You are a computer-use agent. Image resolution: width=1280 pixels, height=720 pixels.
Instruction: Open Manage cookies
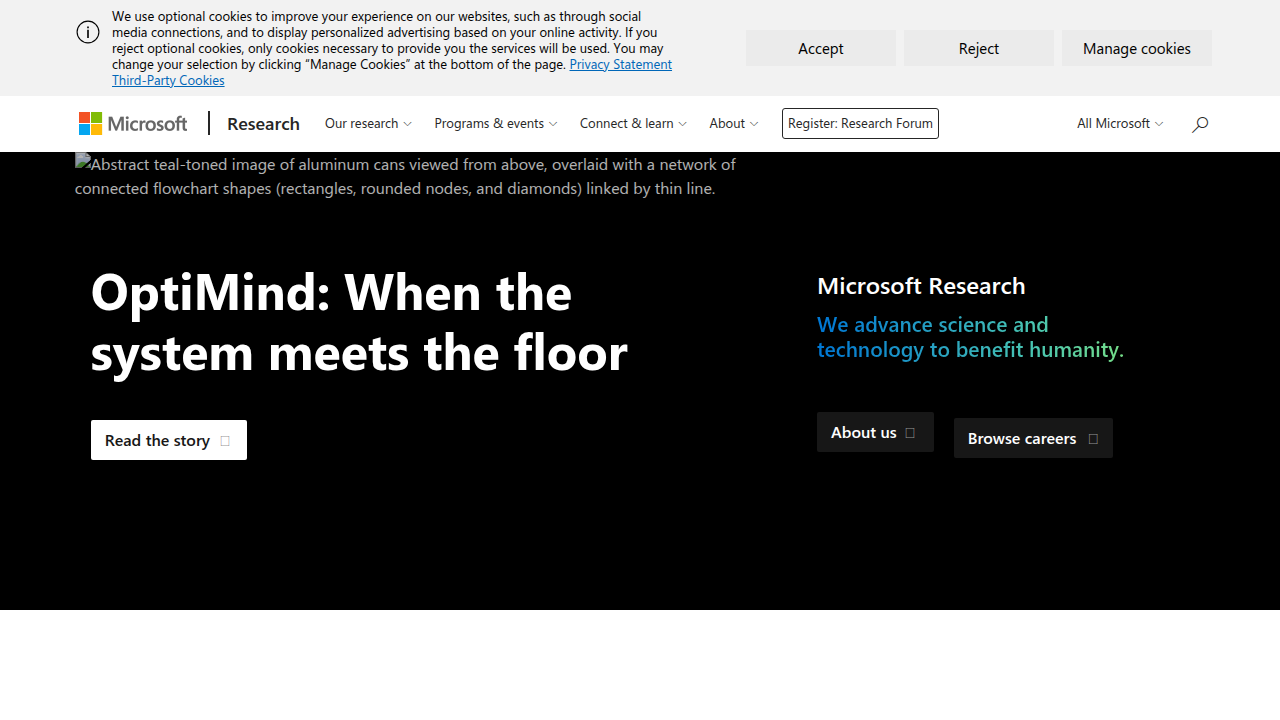click(1137, 48)
